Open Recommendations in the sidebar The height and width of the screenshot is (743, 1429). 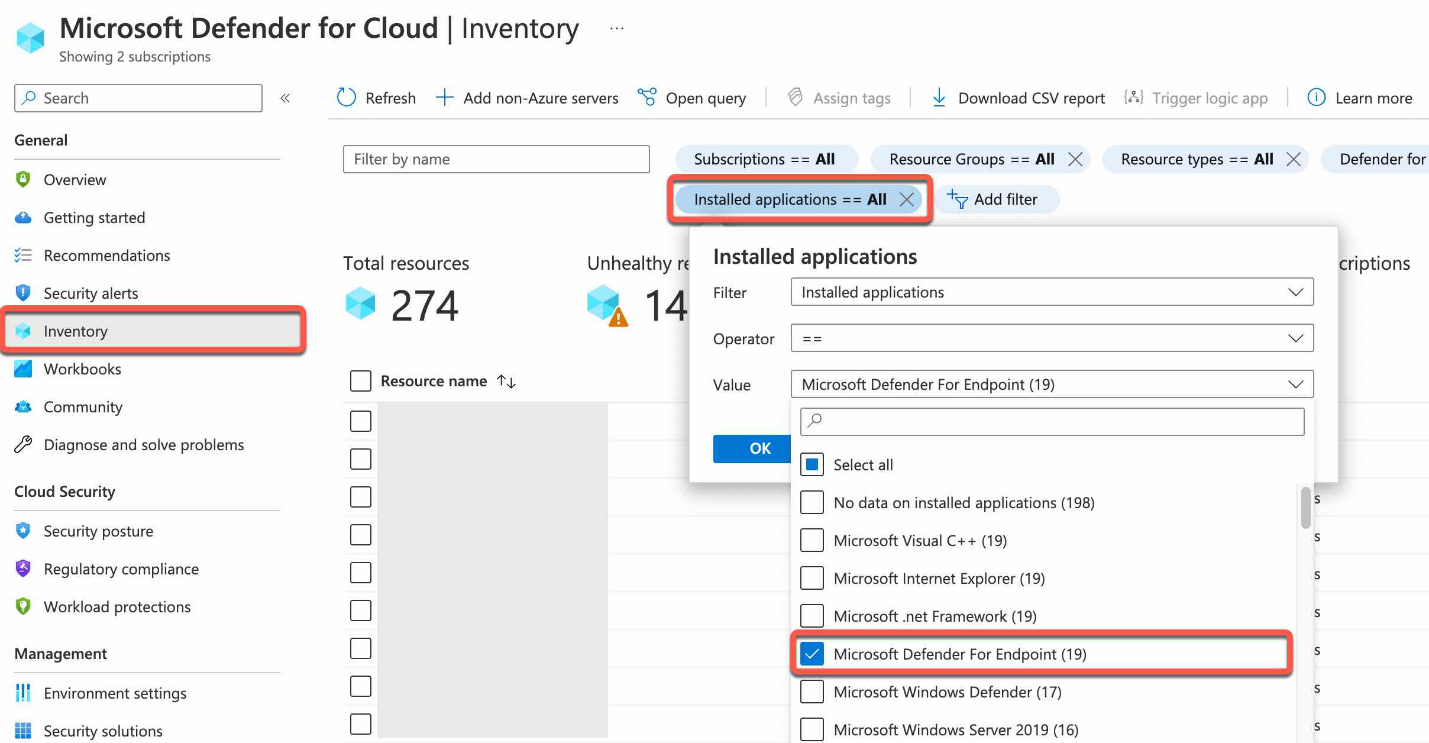[x=106, y=256]
